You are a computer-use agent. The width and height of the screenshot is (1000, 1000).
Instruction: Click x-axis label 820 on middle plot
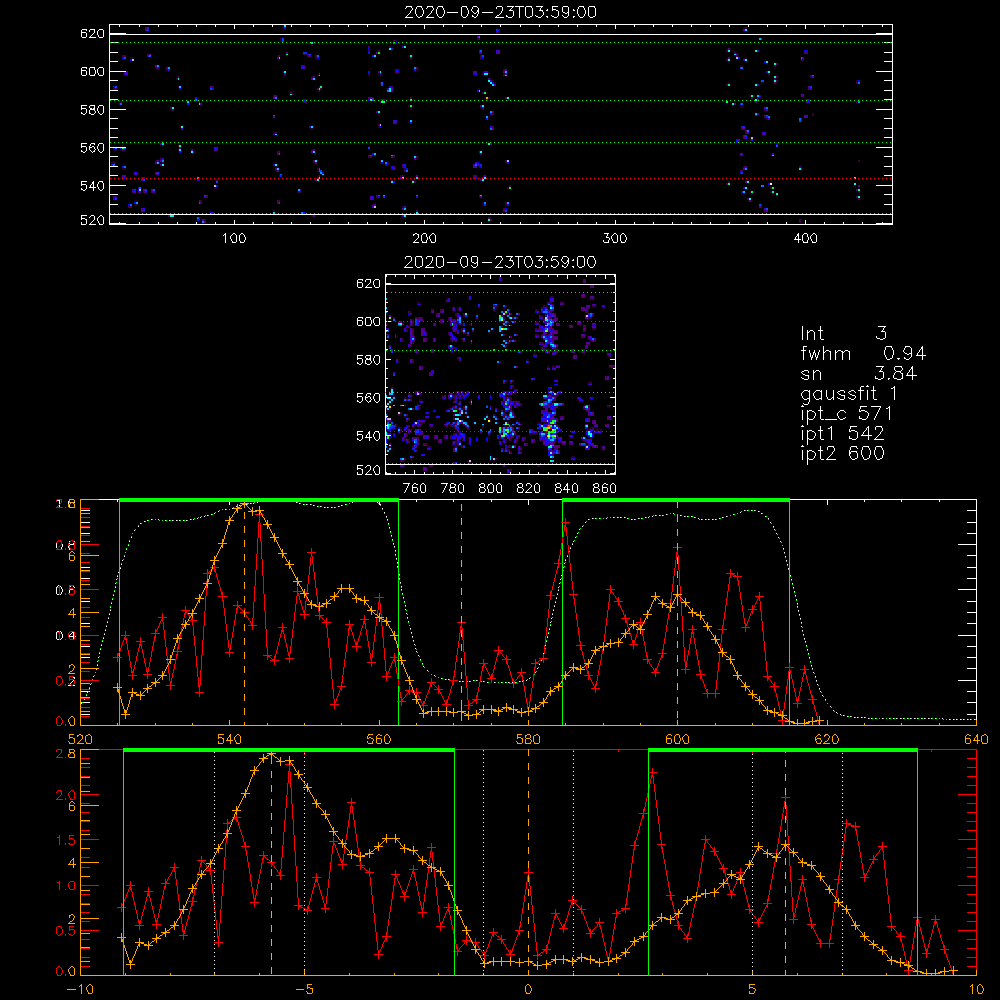(x=528, y=489)
